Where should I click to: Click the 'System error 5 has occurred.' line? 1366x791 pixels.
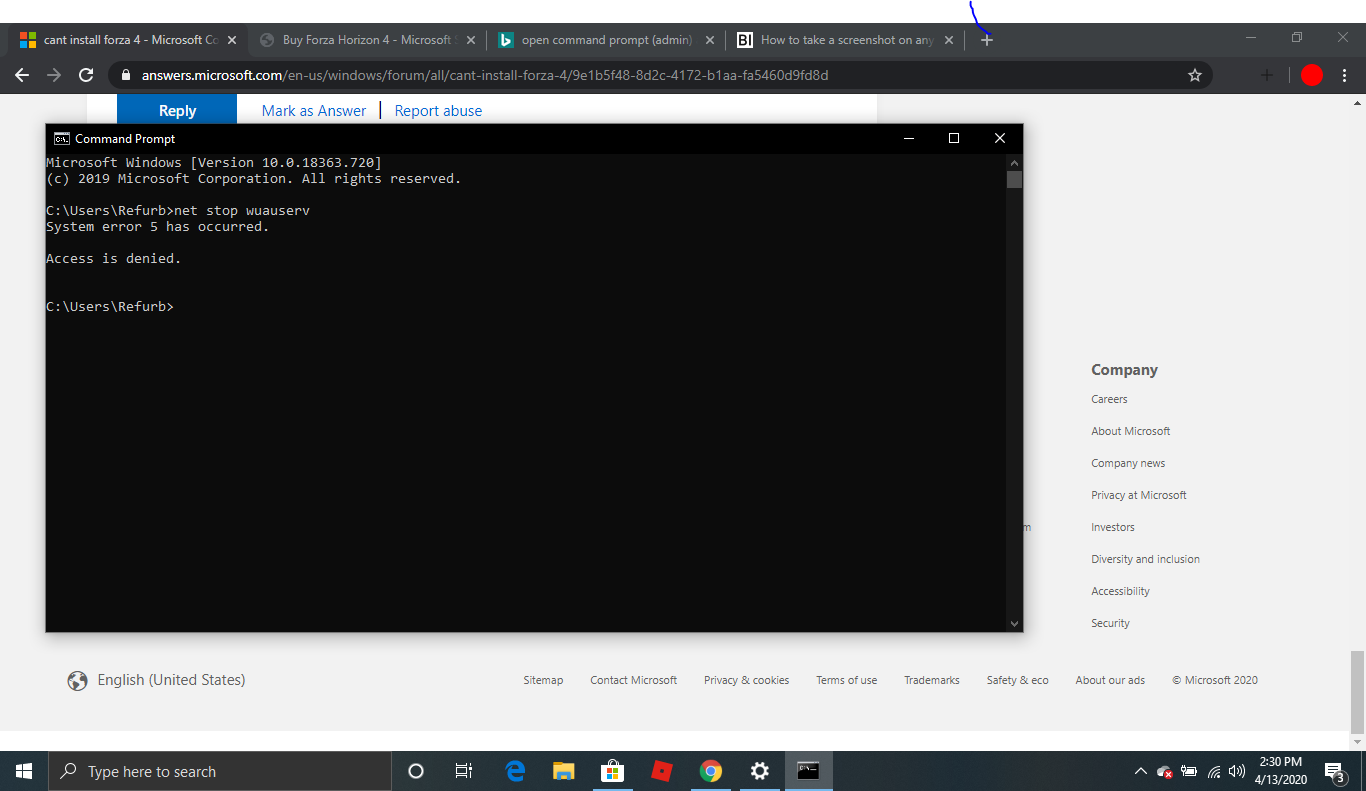tap(158, 226)
